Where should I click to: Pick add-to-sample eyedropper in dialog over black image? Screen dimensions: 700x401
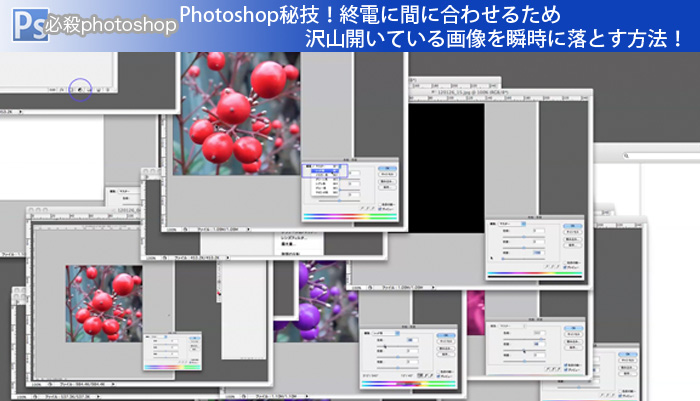[552, 267]
